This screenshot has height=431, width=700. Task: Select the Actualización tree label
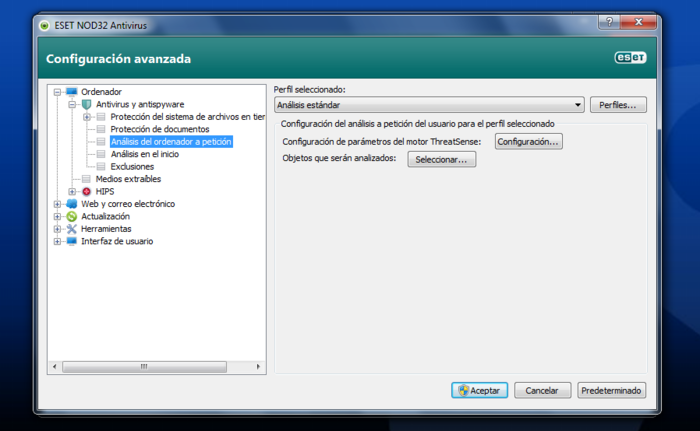pos(105,217)
